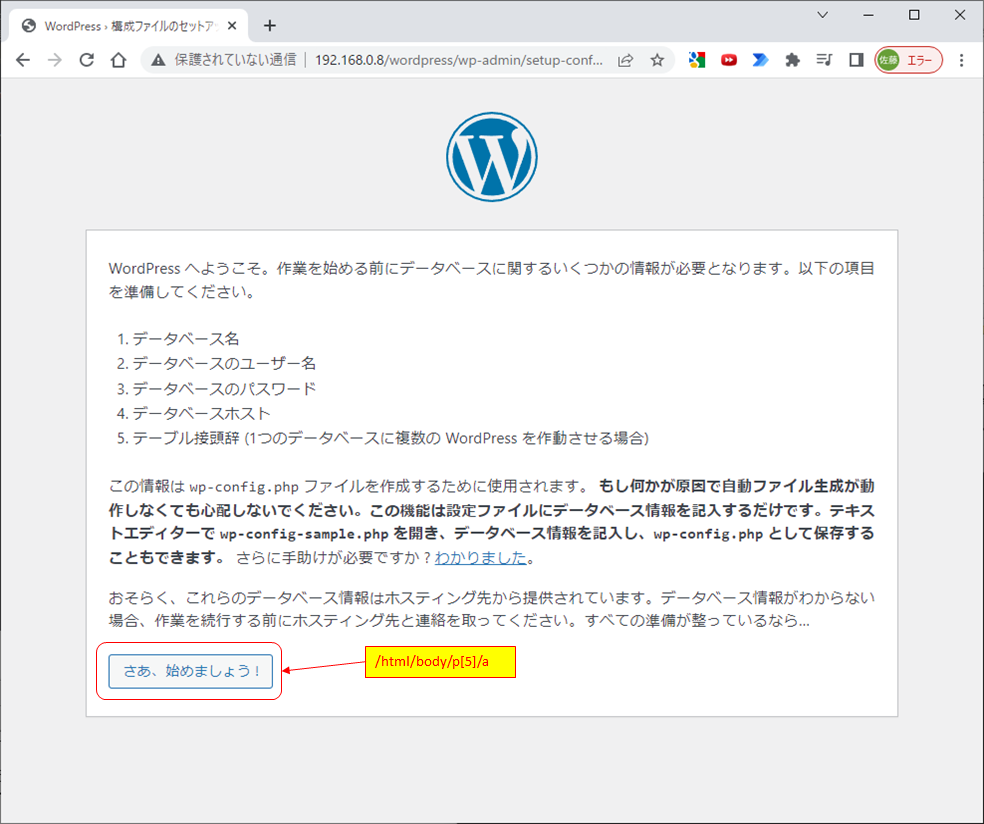
Task: Share this page via the share icon
Action: 626,60
